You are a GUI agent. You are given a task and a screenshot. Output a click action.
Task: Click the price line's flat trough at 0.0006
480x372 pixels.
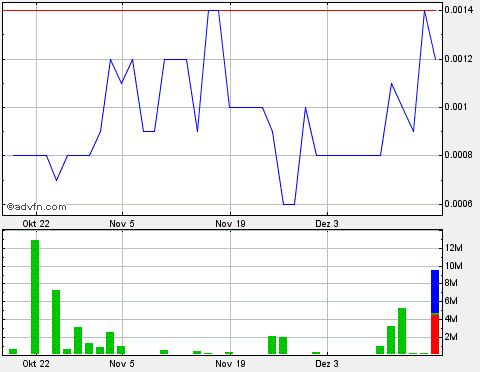click(x=289, y=204)
